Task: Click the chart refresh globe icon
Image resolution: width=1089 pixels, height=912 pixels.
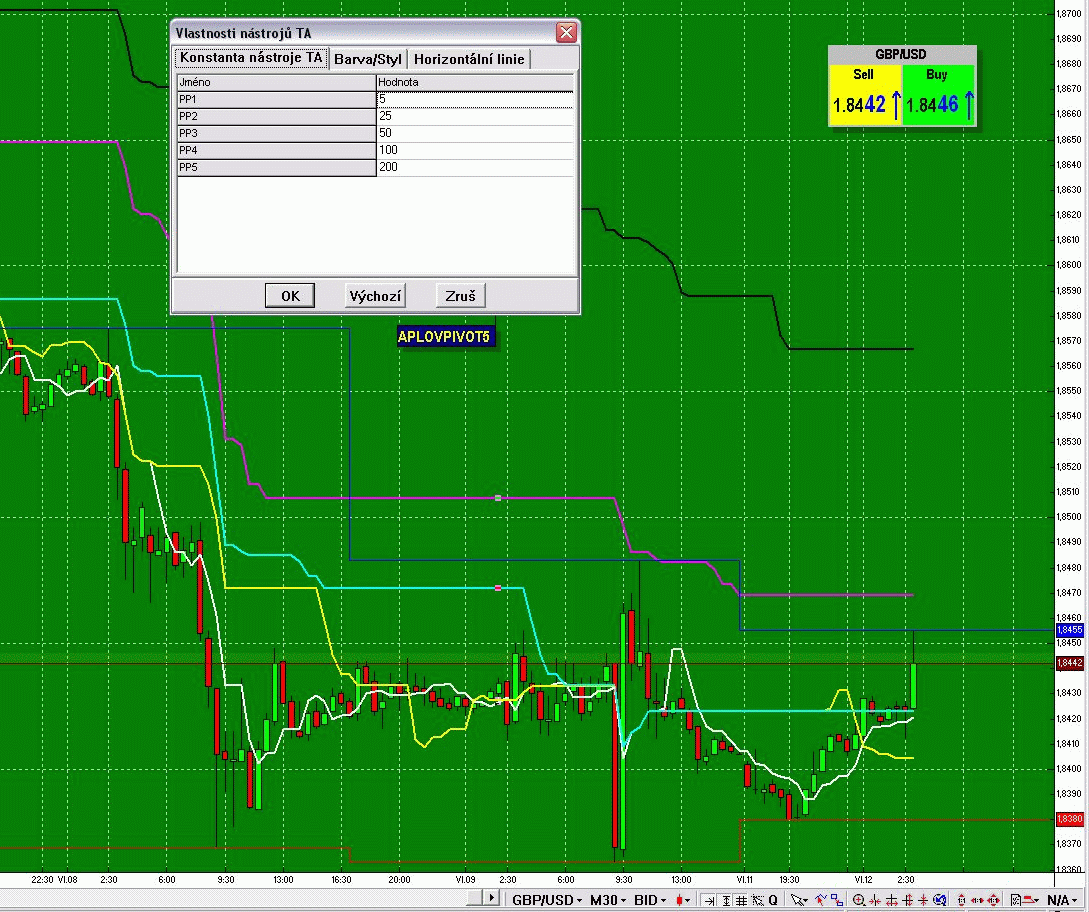Action: pos(940,900)
